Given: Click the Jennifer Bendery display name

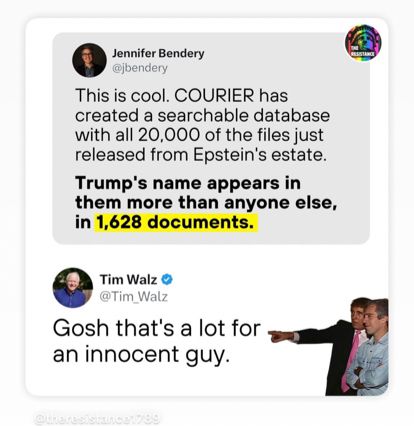Looking at the screenshot, I should click(x=158, y=53).
